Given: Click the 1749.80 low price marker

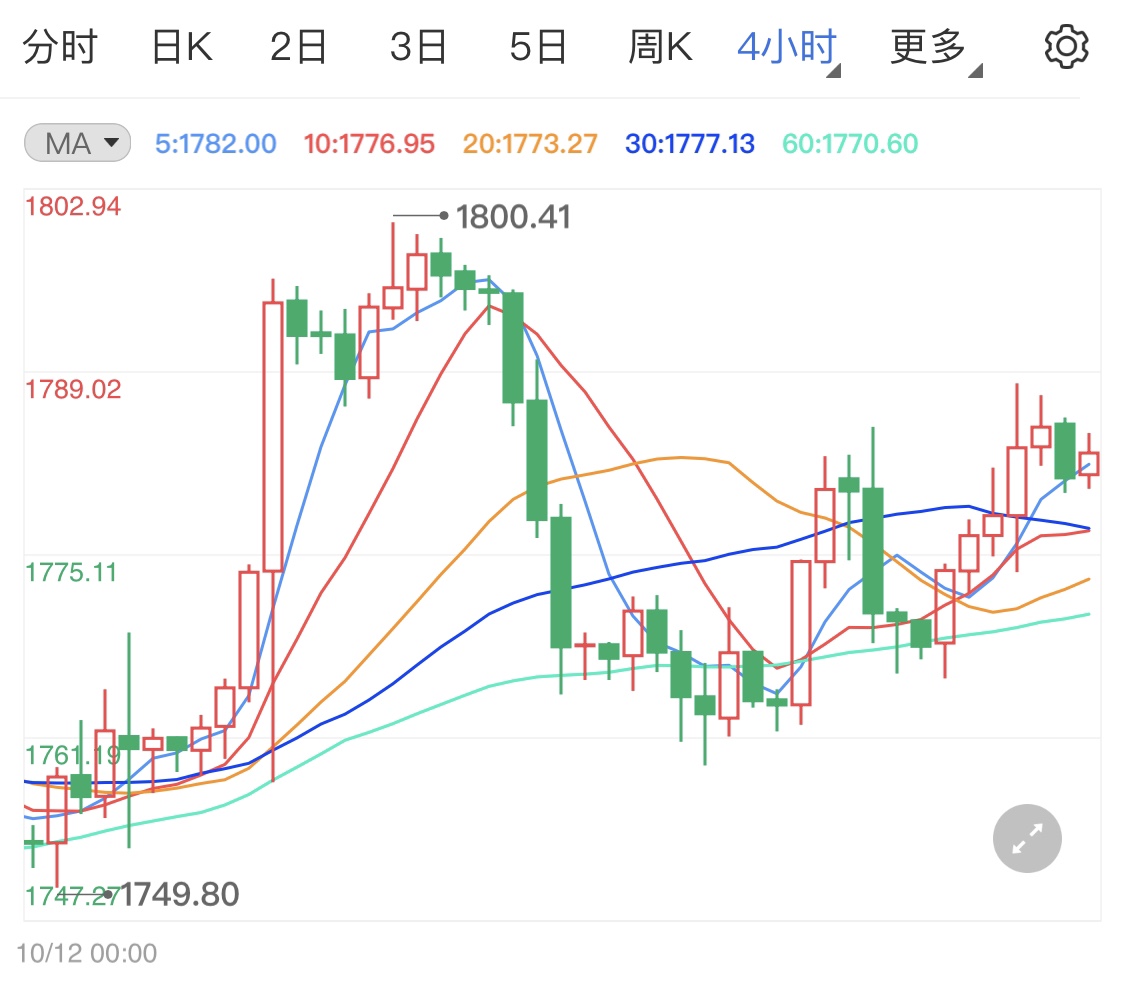Looking at the screenshot, I should 181,894.
